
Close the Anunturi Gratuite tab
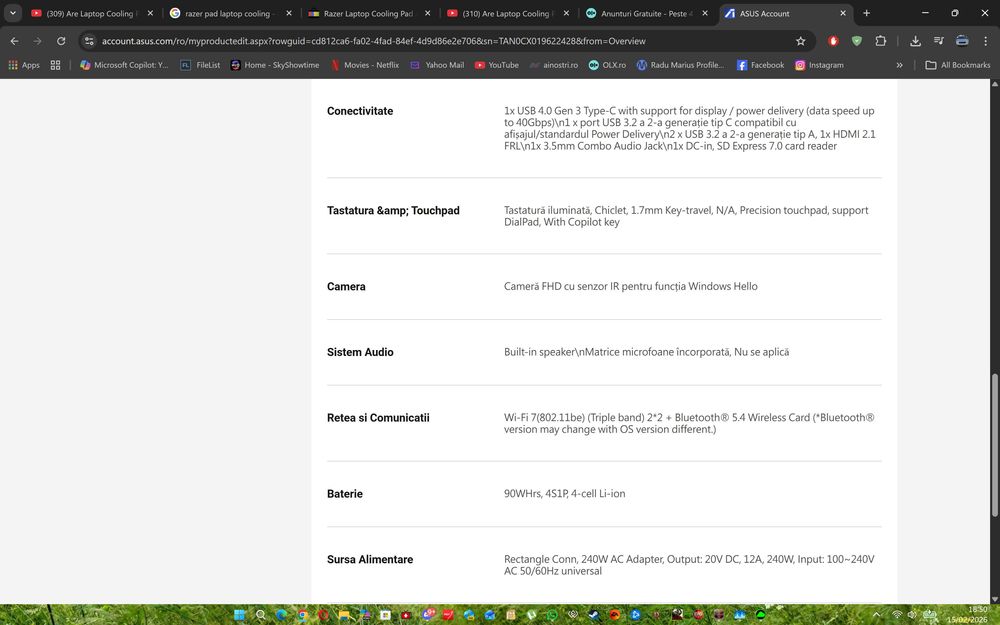pyautogui.click(x=704, y=13)
